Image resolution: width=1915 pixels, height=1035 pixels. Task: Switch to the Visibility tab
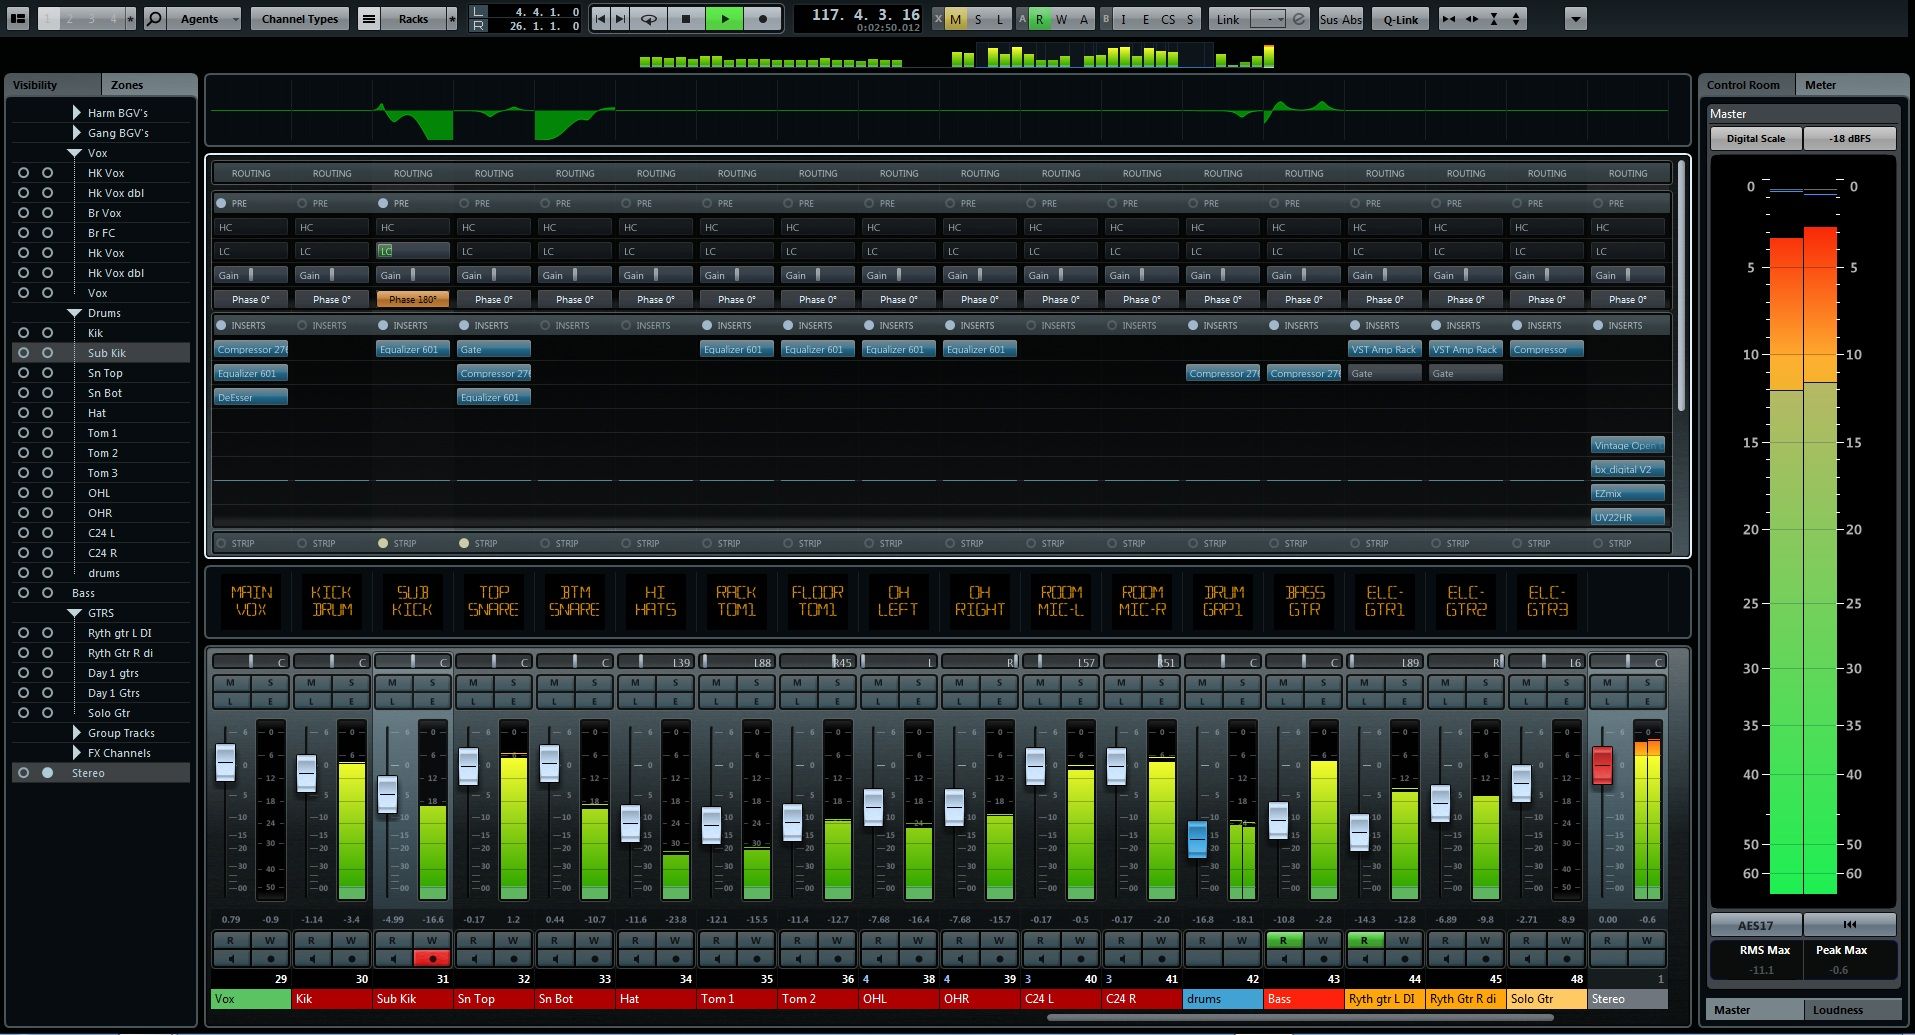[53, 85]
